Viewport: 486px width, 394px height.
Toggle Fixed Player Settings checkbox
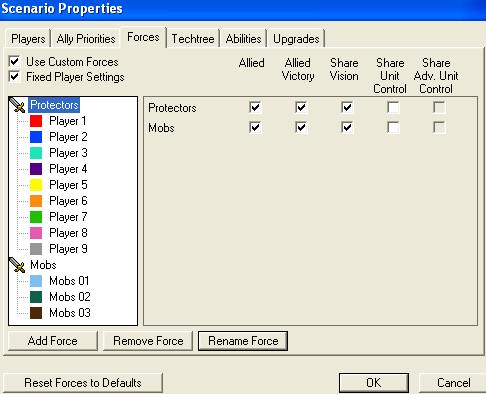(x=14, y=77)
